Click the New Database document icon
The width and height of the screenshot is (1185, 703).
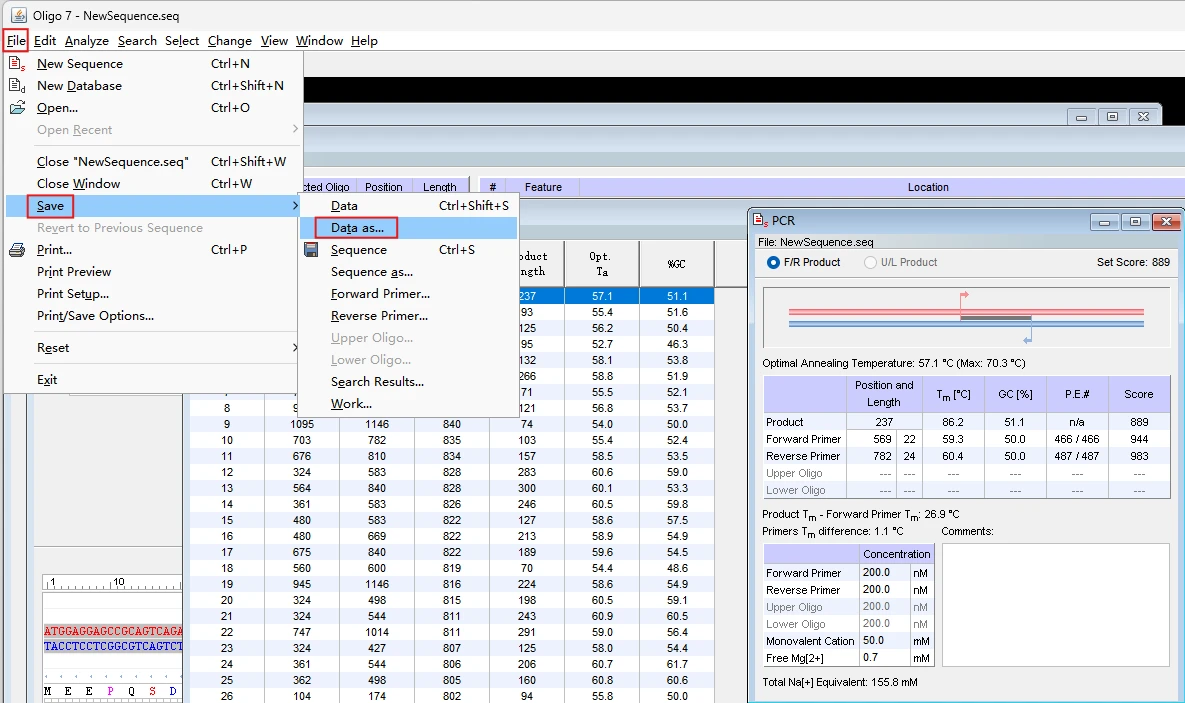pos(17,85)
